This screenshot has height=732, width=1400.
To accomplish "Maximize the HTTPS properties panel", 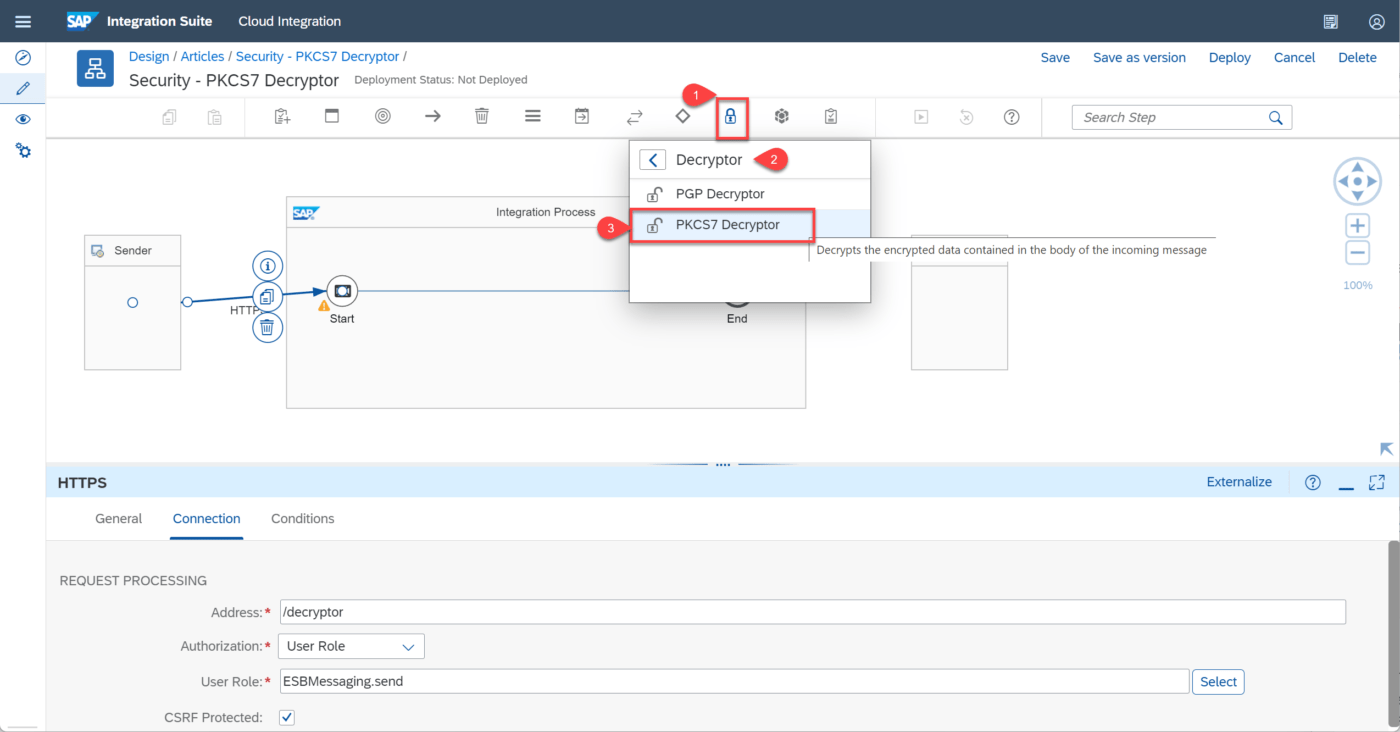I will [1377, 482].
